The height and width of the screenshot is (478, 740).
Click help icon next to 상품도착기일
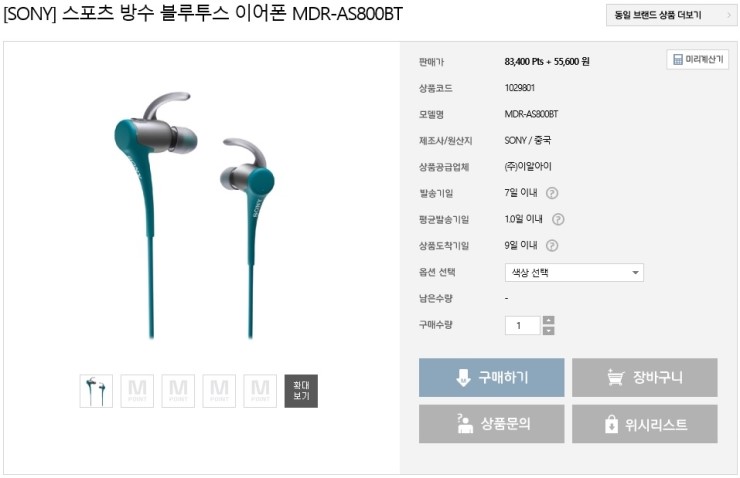552,245
